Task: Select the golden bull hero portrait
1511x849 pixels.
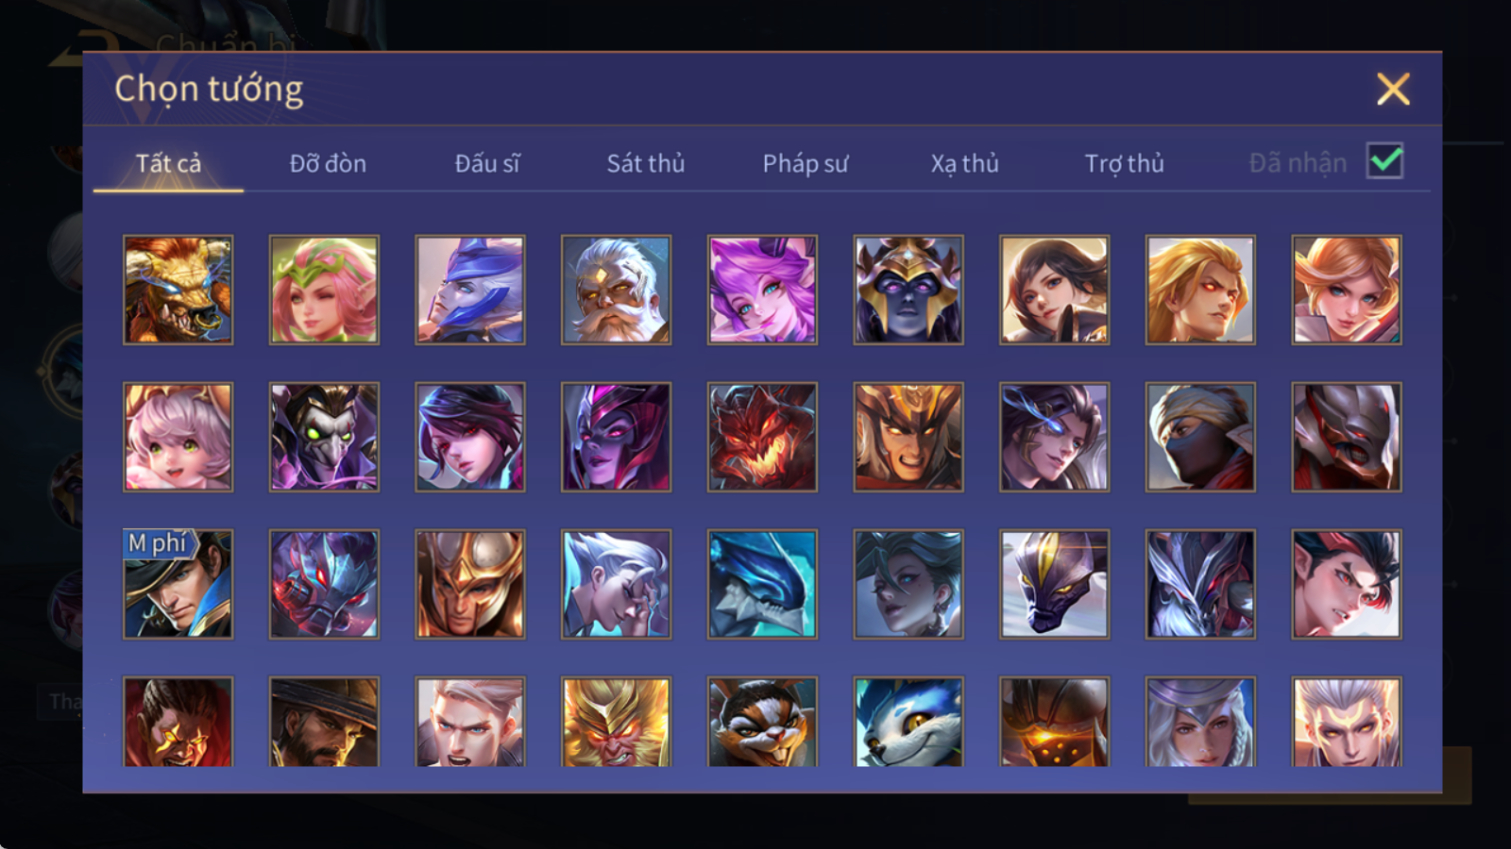Action: (178, 290)
